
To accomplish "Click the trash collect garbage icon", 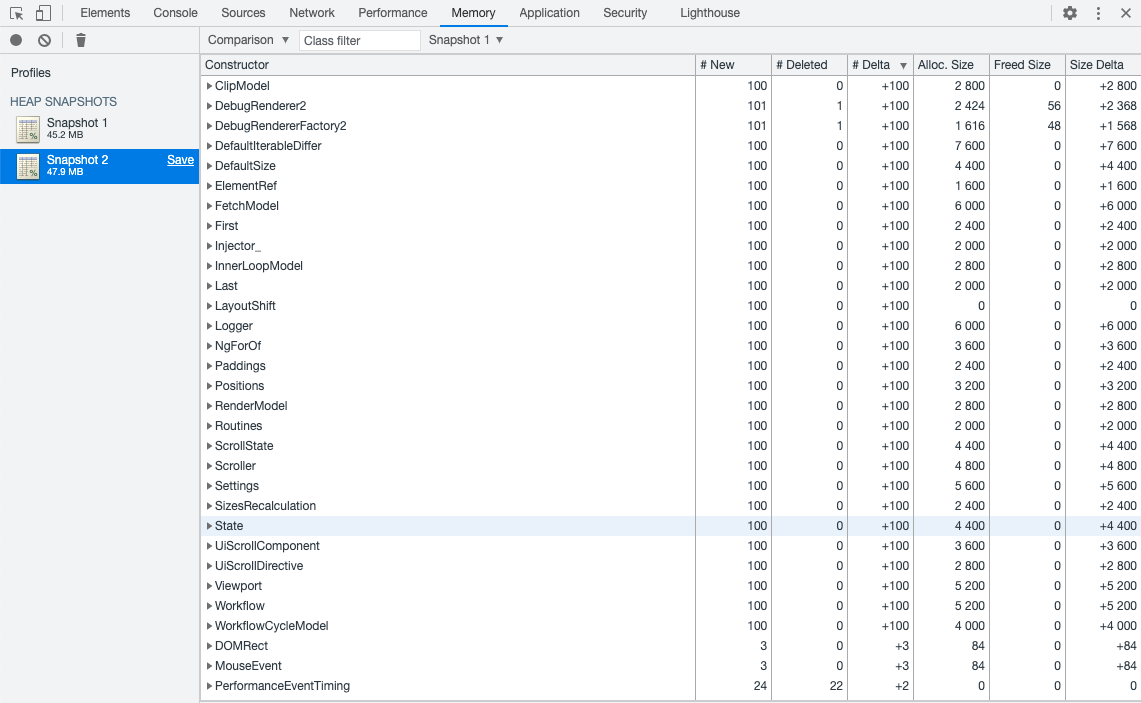I will (x=81, y=40).
